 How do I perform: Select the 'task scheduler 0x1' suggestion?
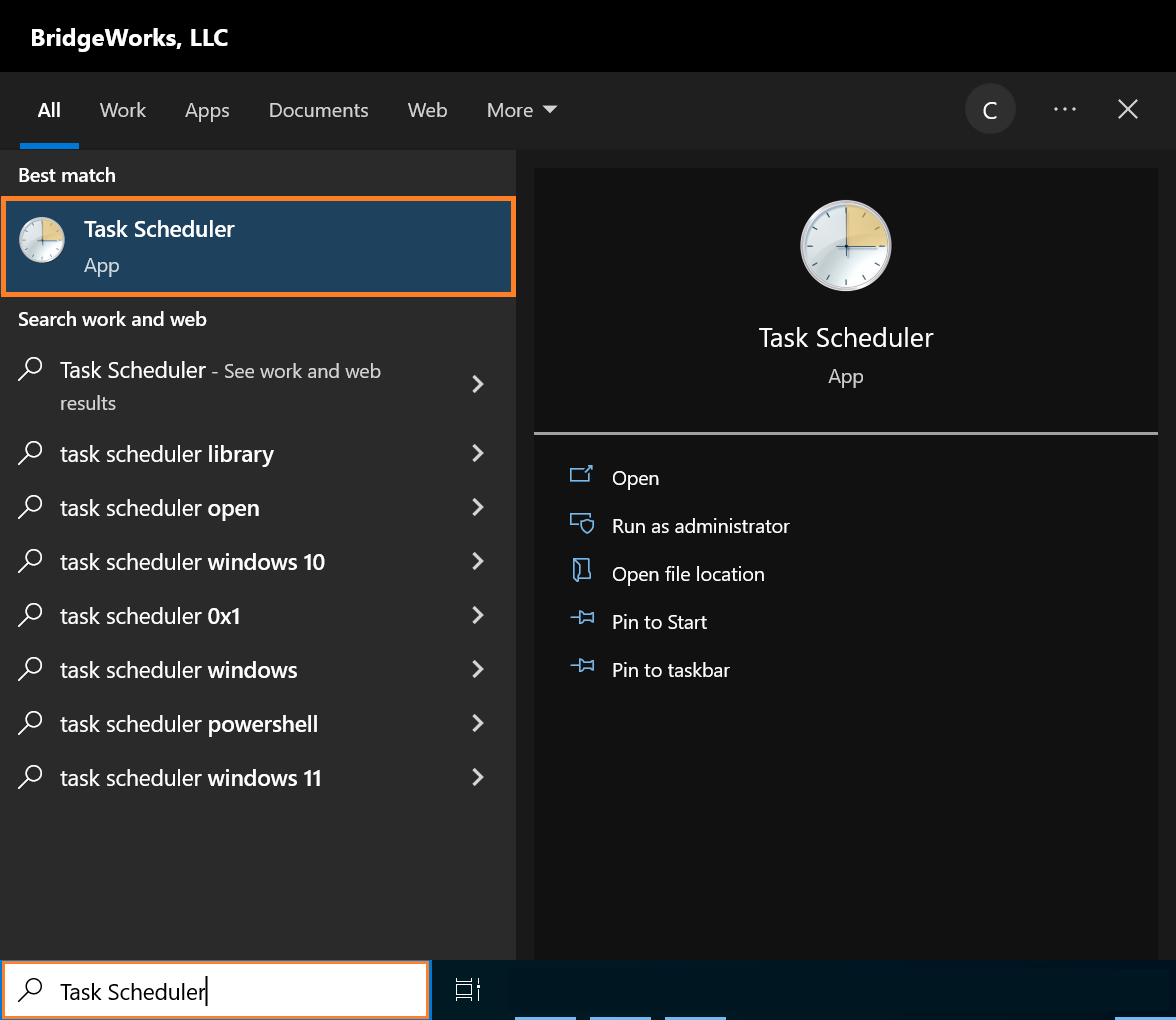tap(258, 616)
